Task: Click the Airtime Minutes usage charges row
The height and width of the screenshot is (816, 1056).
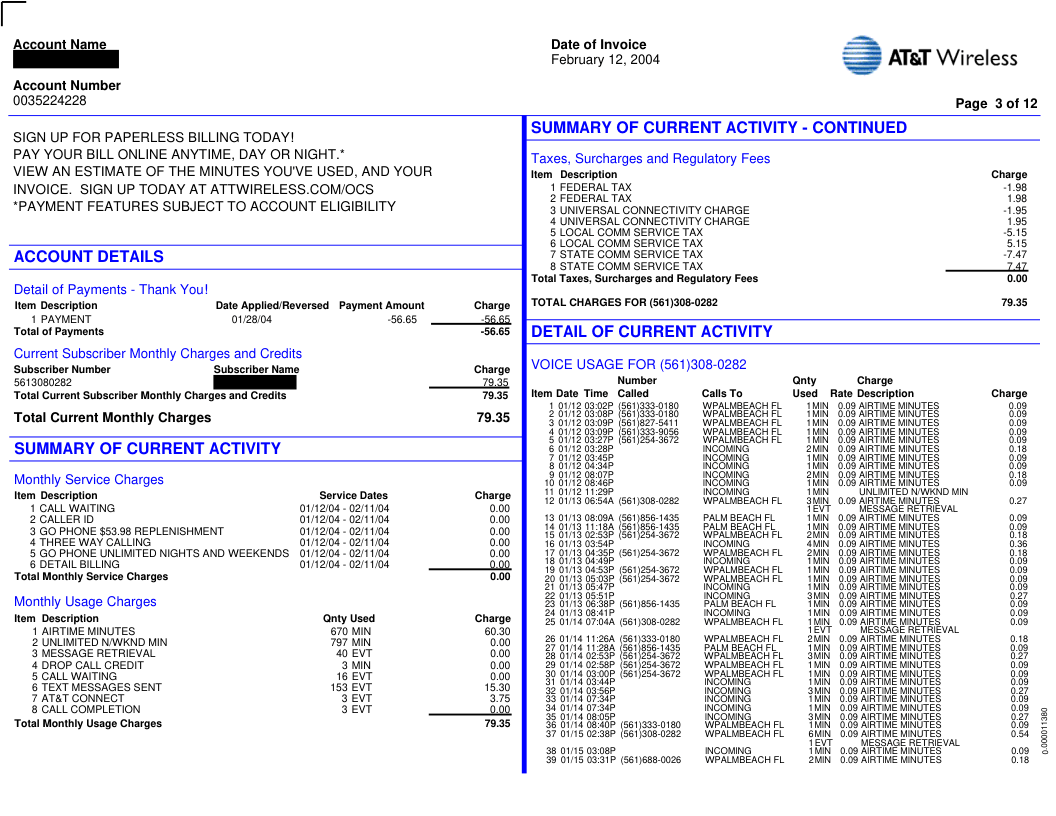Action: (87, 632)
